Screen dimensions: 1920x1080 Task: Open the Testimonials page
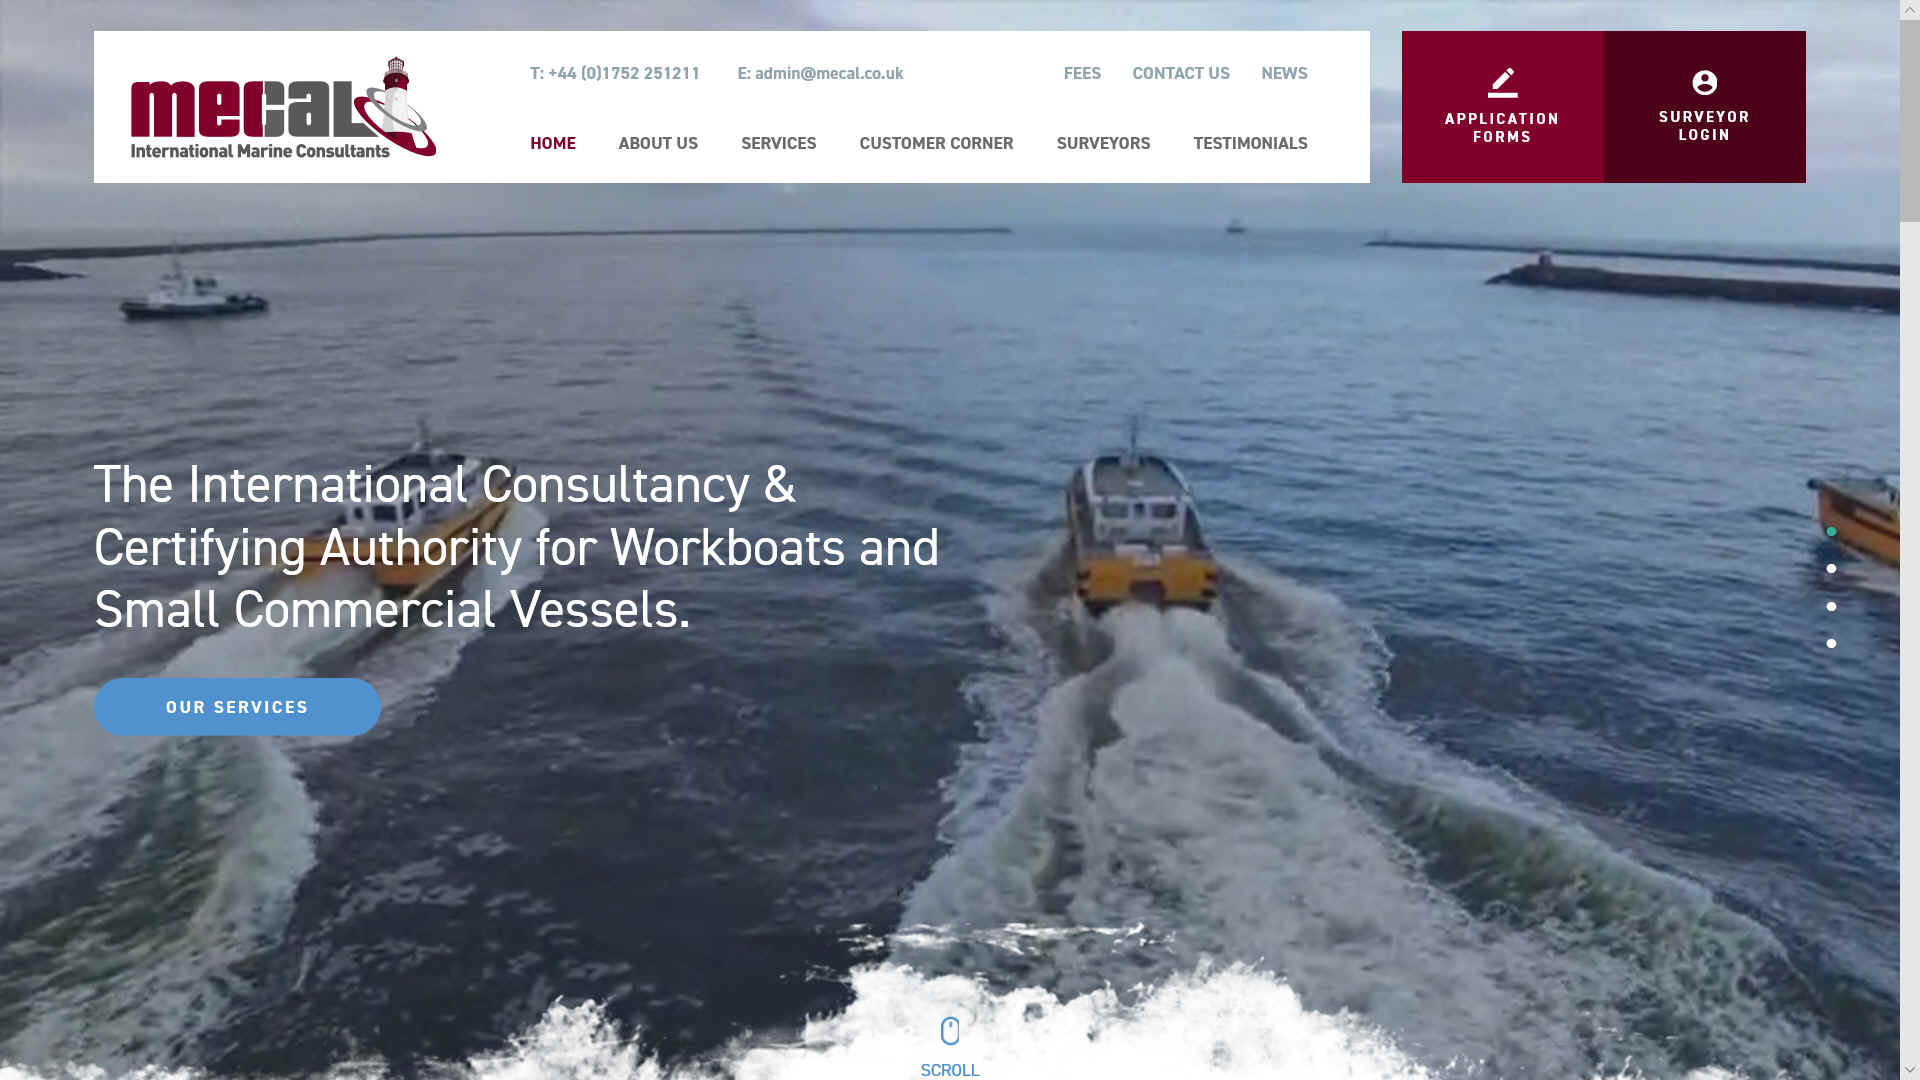1250,143
